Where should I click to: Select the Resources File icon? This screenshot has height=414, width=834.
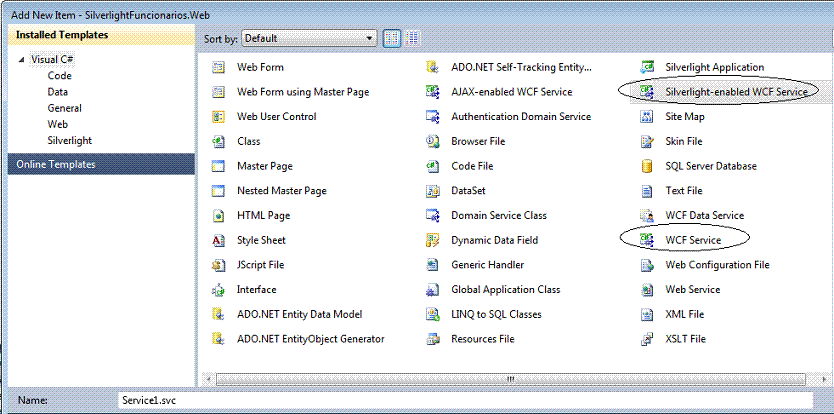coord(432,339)
